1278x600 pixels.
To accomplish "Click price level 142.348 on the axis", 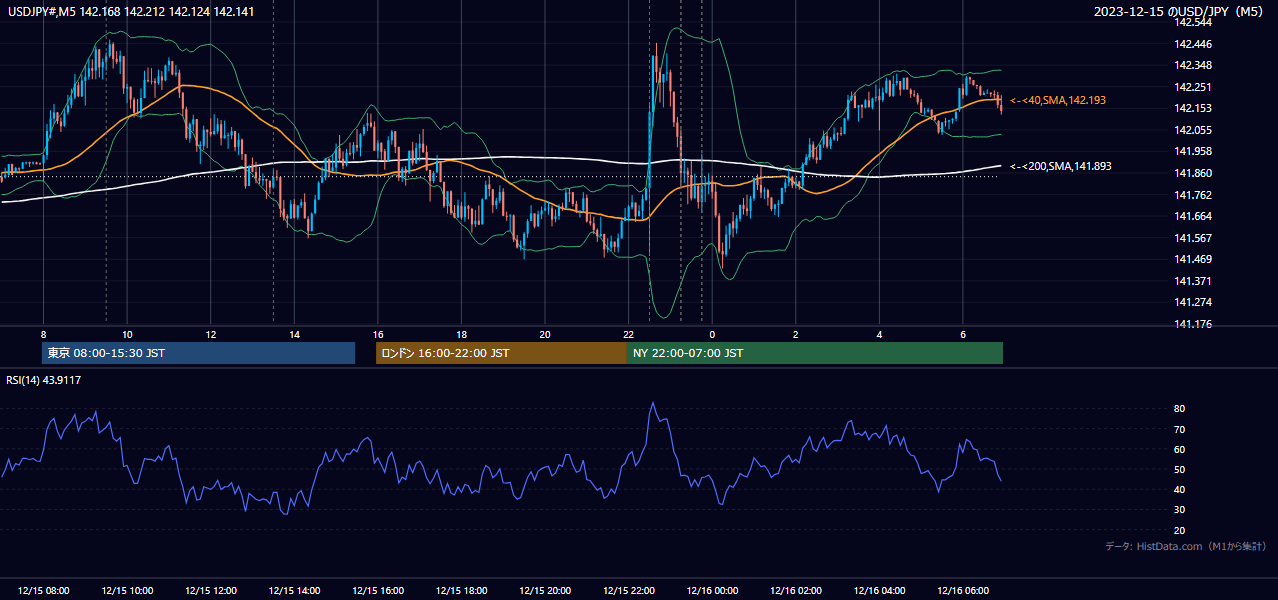I will coord(1193,65).
